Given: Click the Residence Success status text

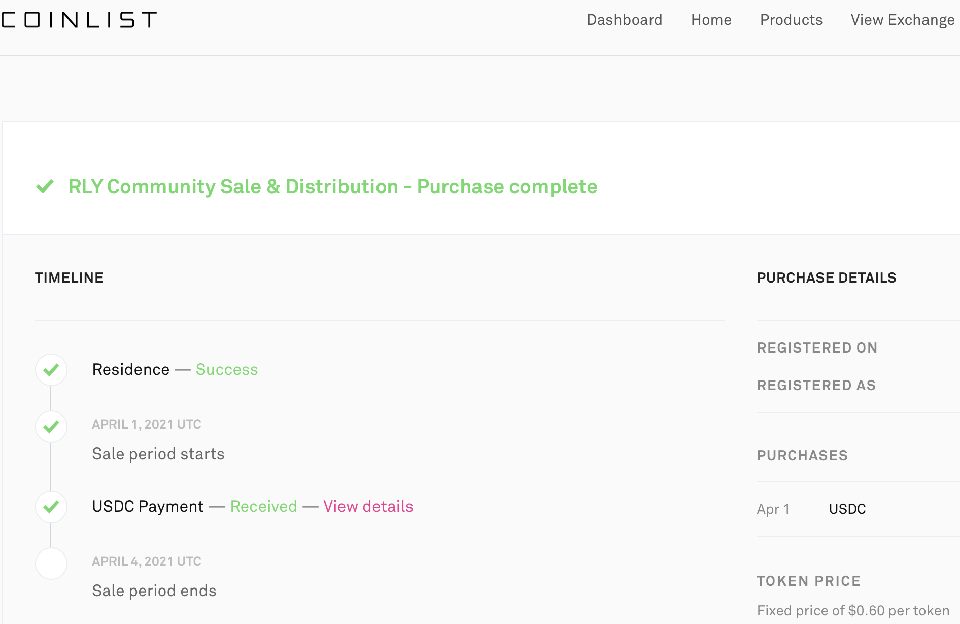Looking at the screenshot, I should coord(227,370).
